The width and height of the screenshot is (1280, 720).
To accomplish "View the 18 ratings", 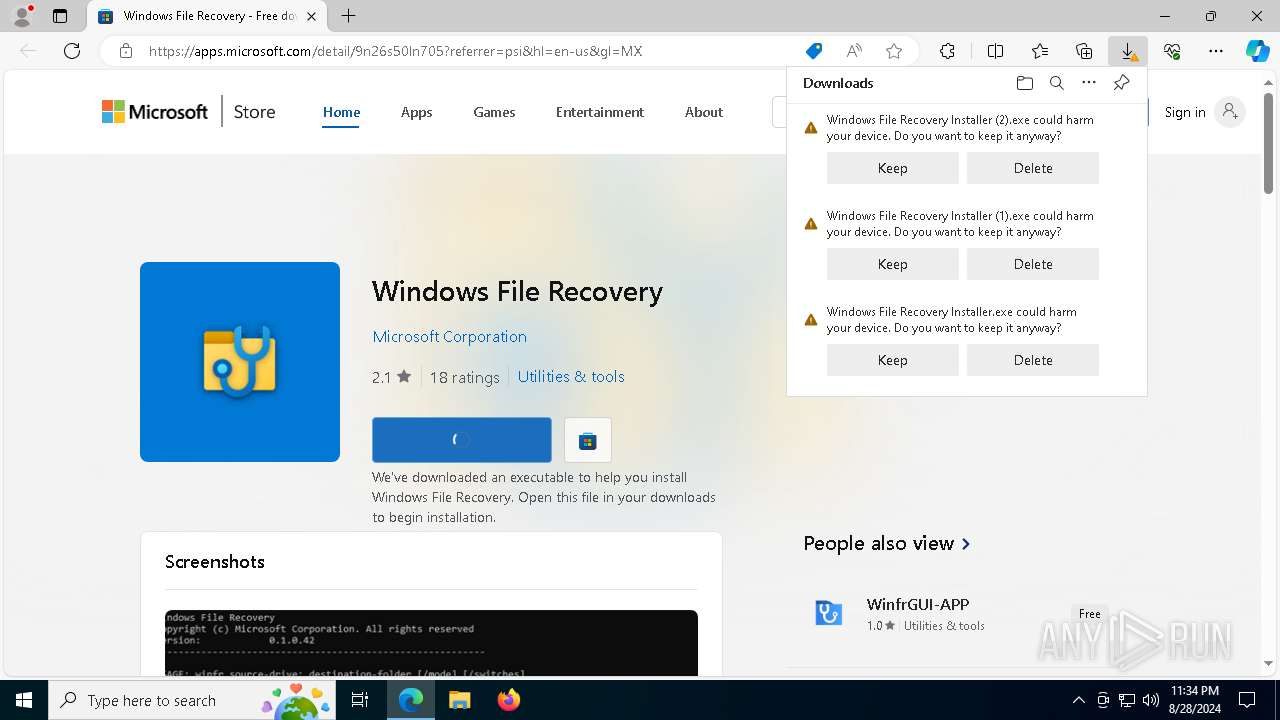I will 464,378.
